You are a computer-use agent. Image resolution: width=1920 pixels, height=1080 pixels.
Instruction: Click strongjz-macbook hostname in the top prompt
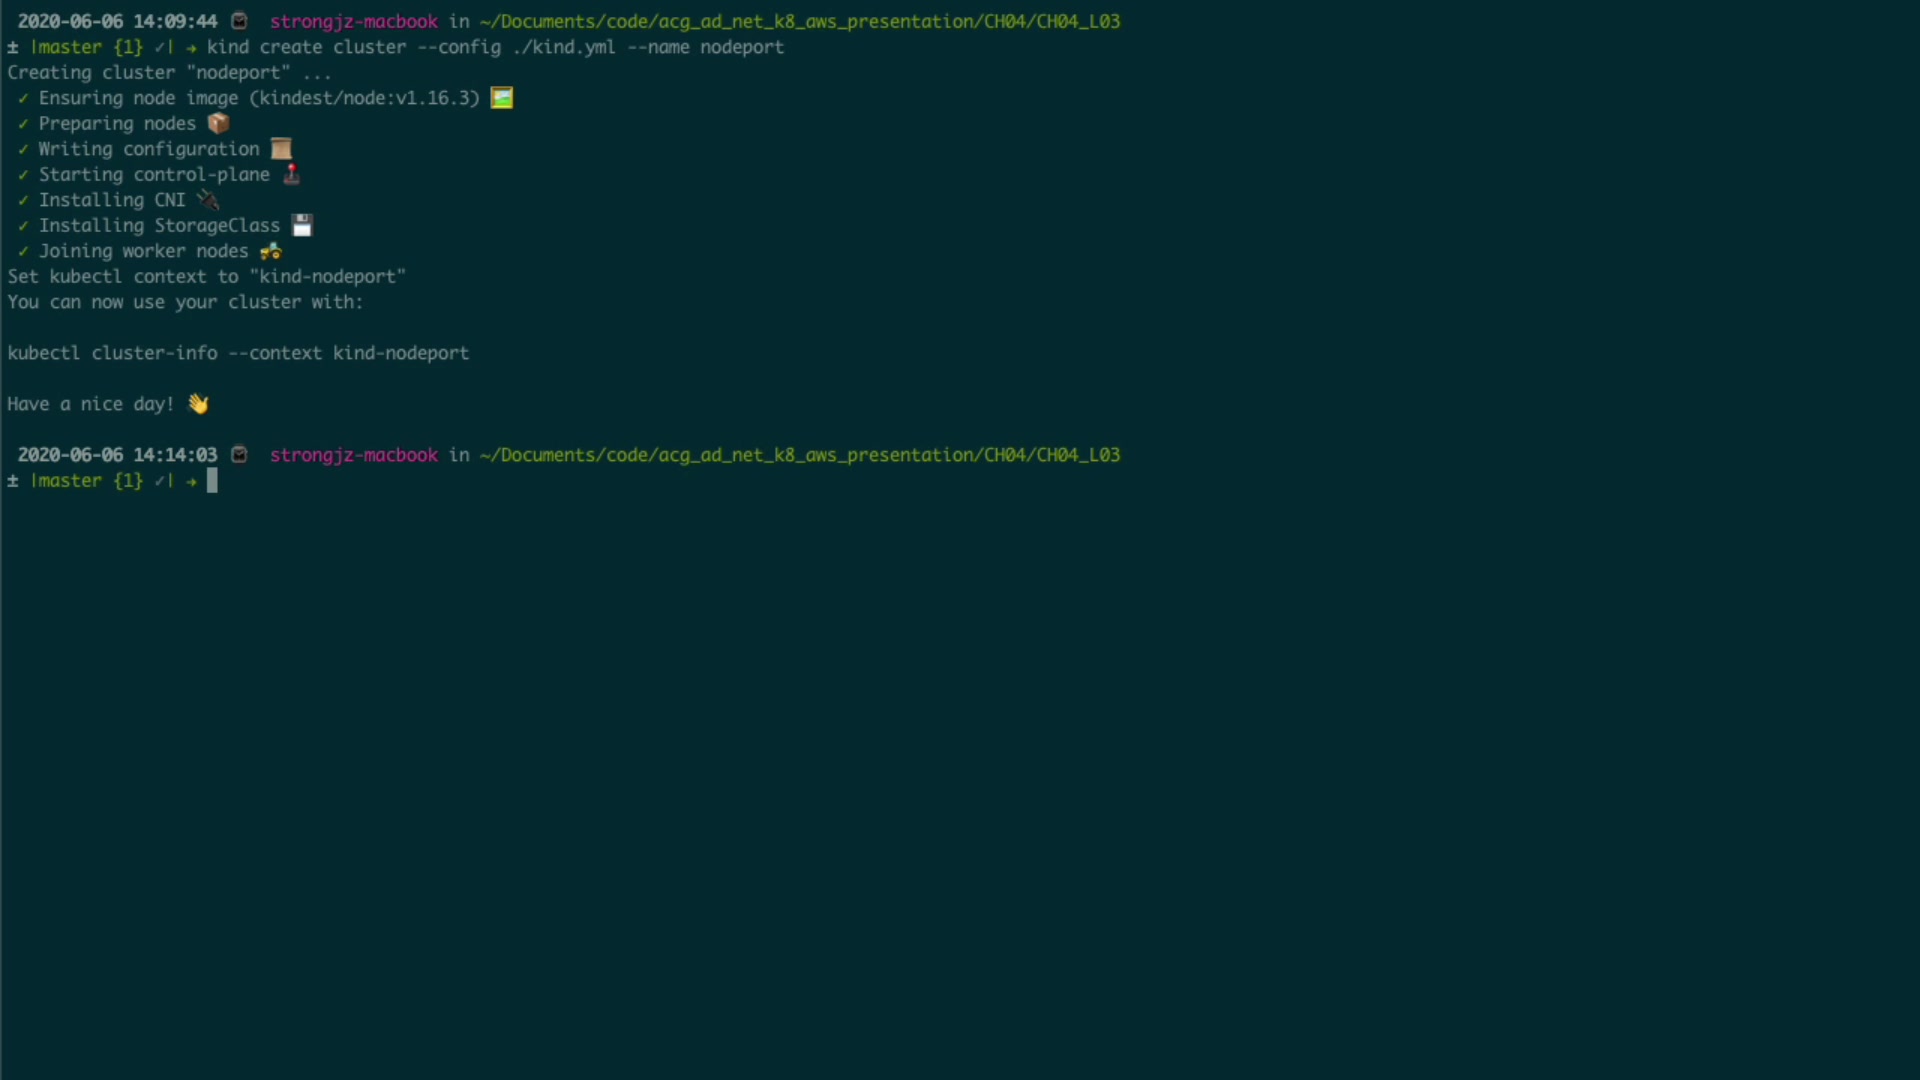tap(353, 21)
